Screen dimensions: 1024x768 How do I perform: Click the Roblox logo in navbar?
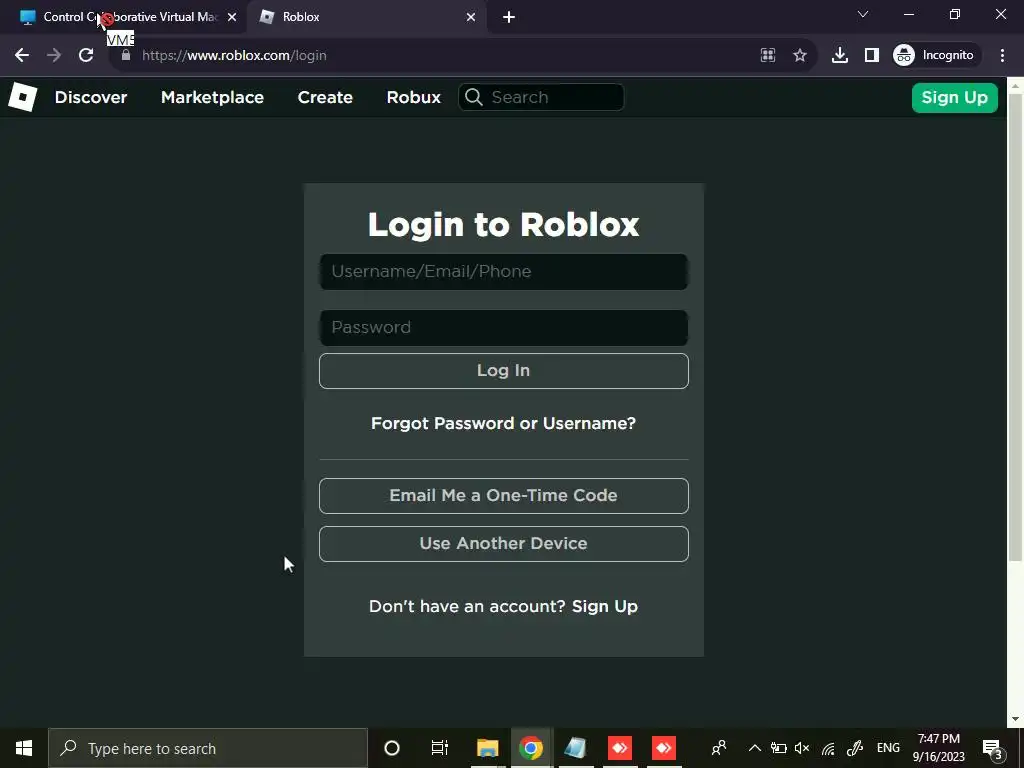[22, 97]
